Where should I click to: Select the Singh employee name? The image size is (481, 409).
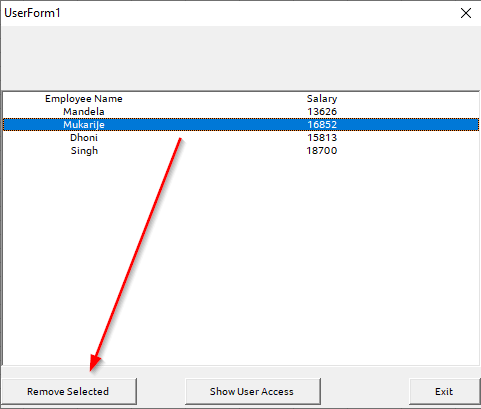[x=84, y=151]
